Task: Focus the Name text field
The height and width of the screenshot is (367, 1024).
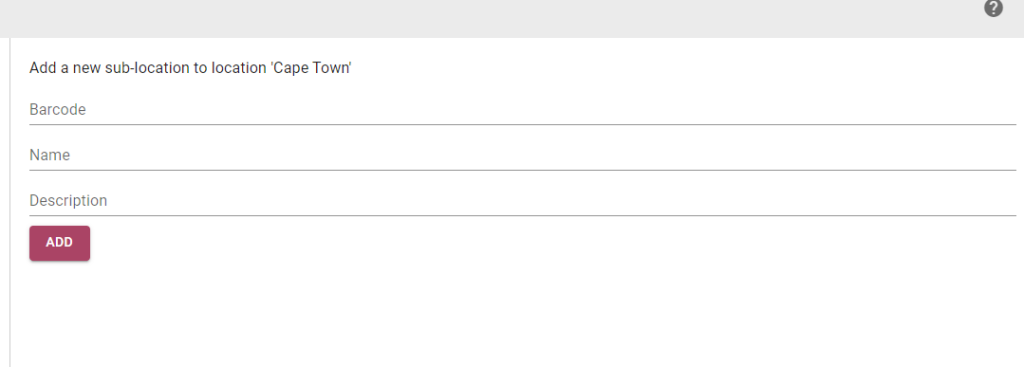Action: 522,155
